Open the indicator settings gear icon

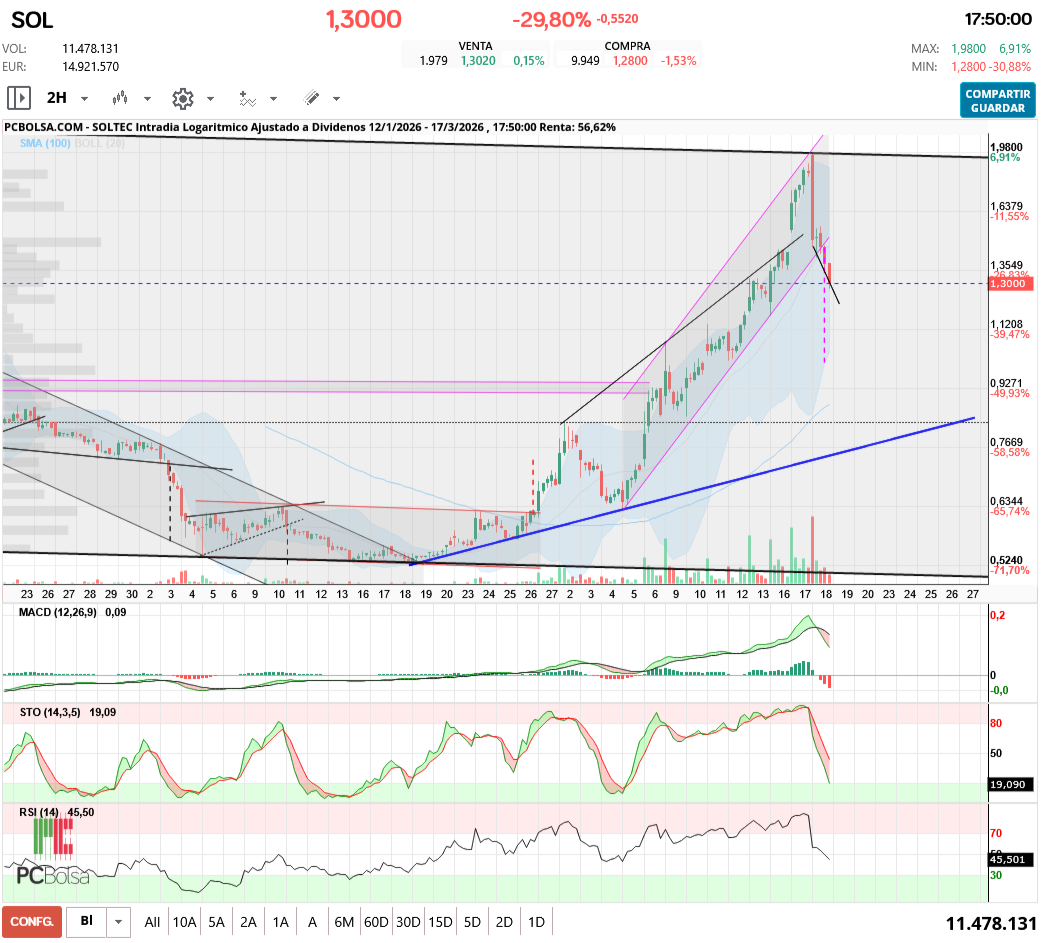tap(182, 97)
